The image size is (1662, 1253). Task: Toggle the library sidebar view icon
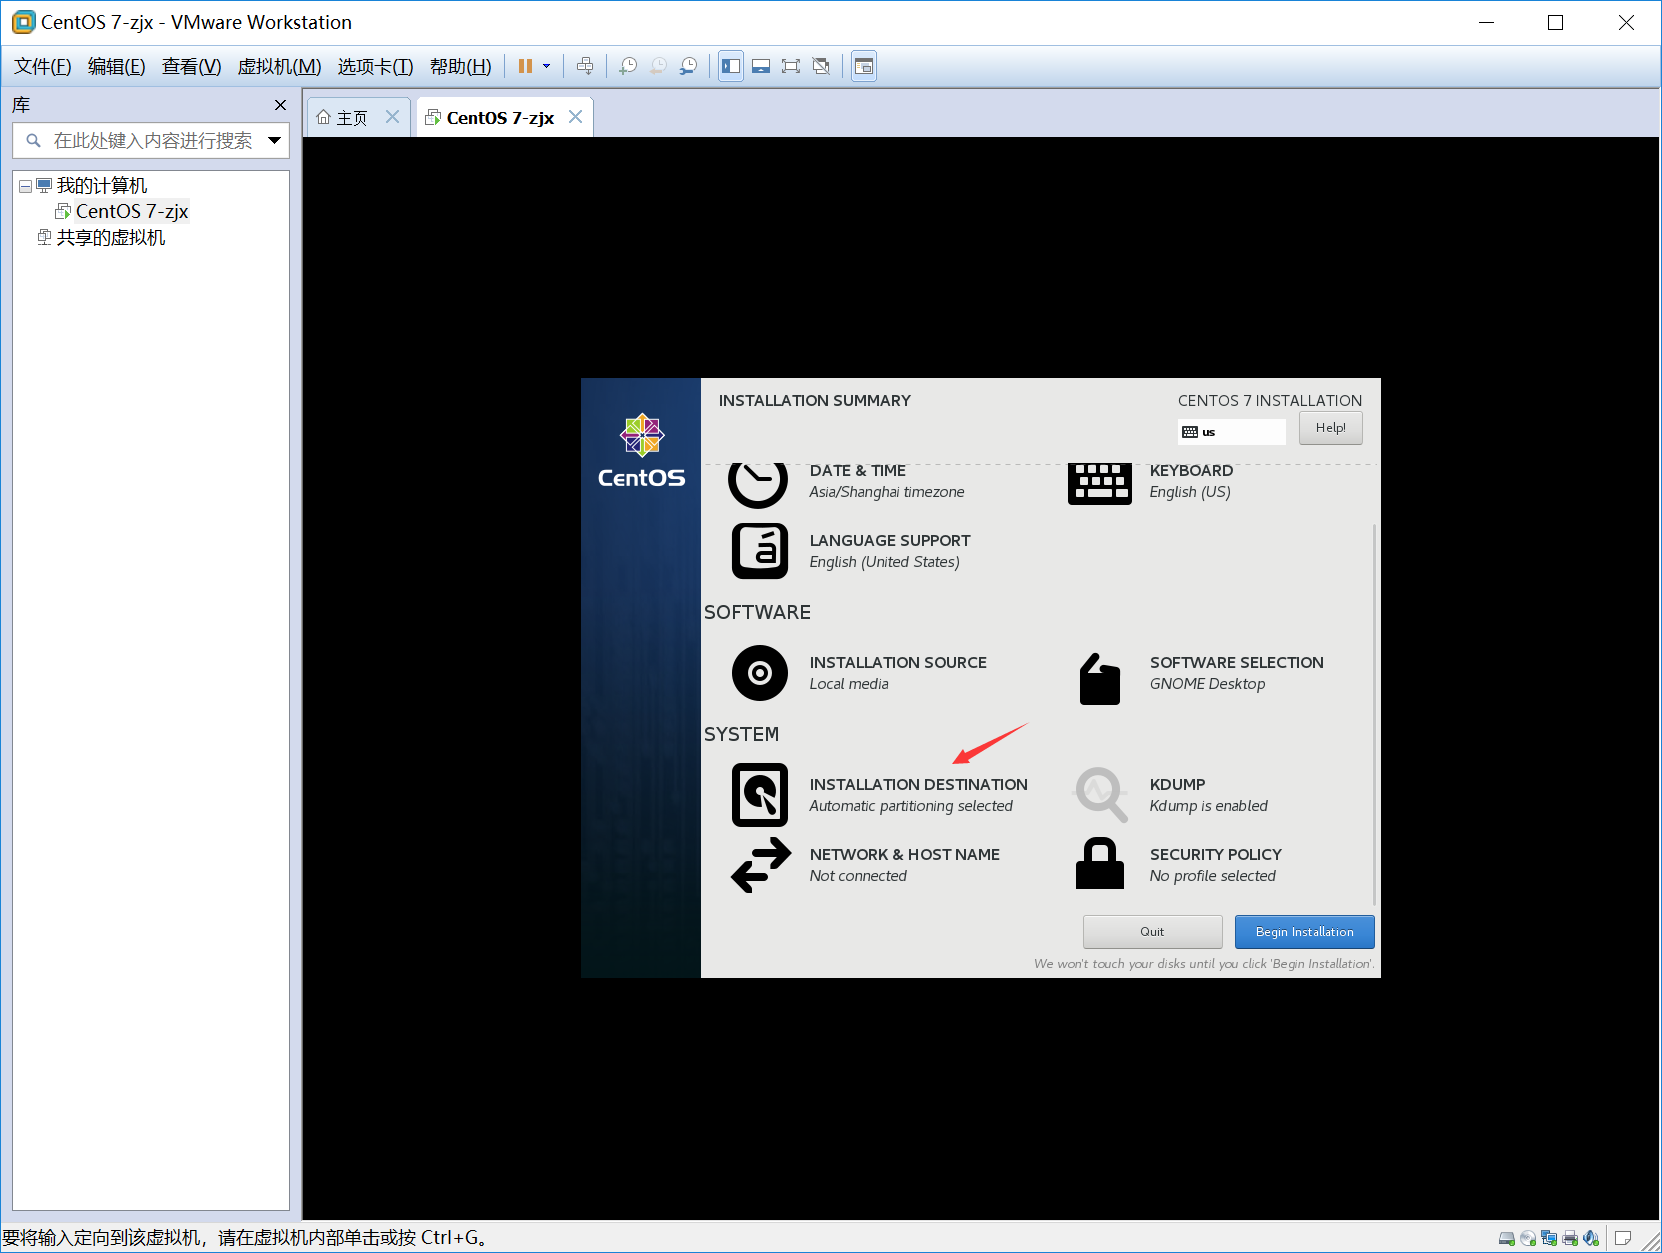pos(731,67)
